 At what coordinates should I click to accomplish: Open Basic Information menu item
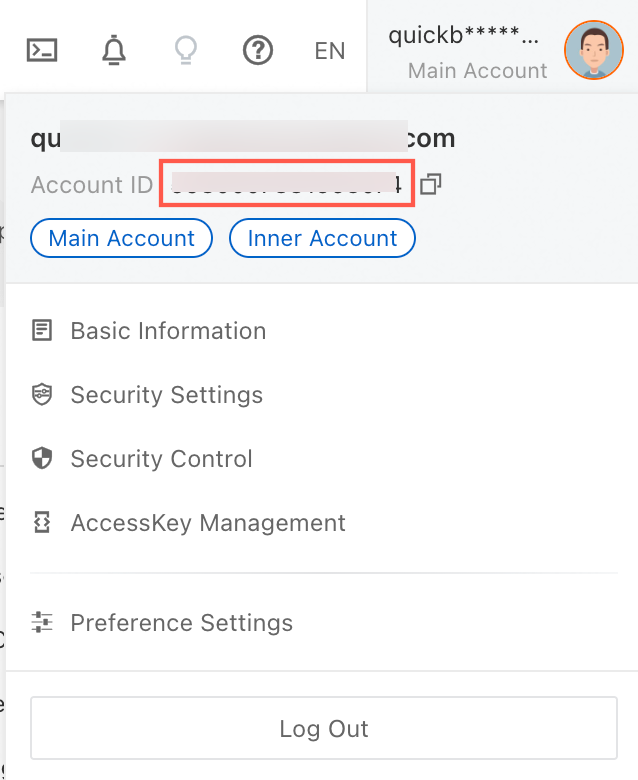168,331
